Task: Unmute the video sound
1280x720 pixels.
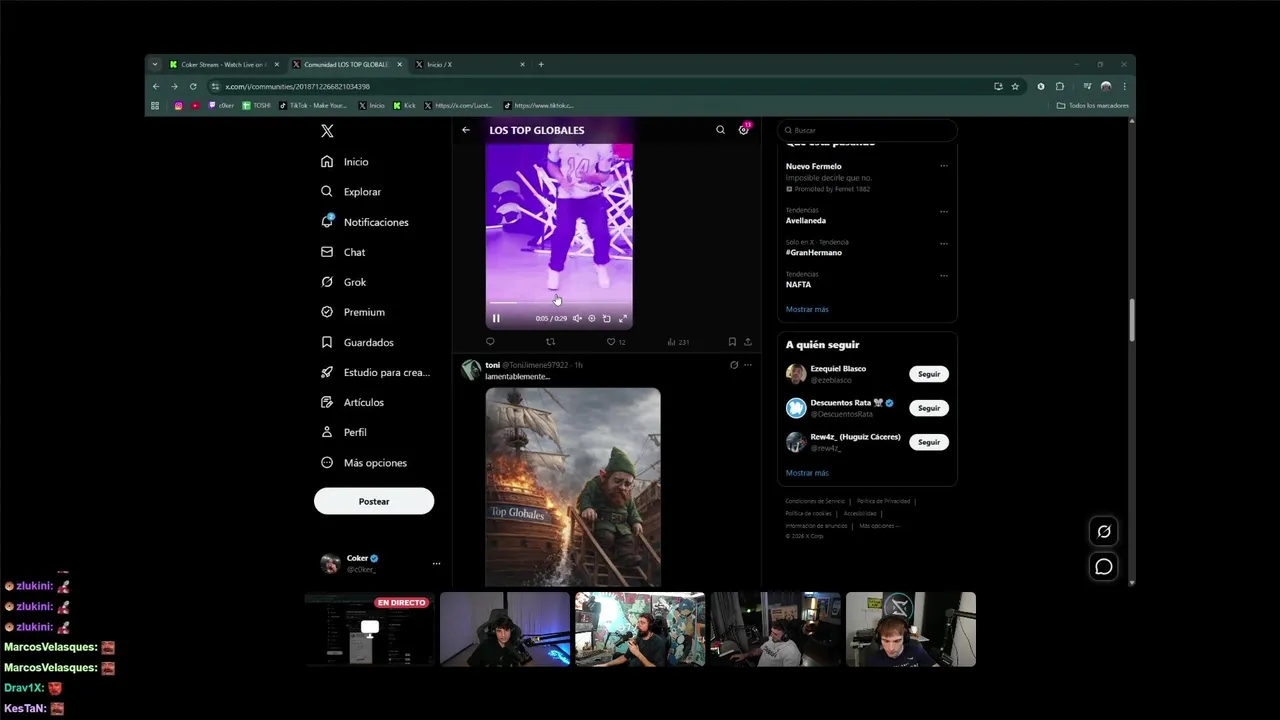Action: [577, 318]
